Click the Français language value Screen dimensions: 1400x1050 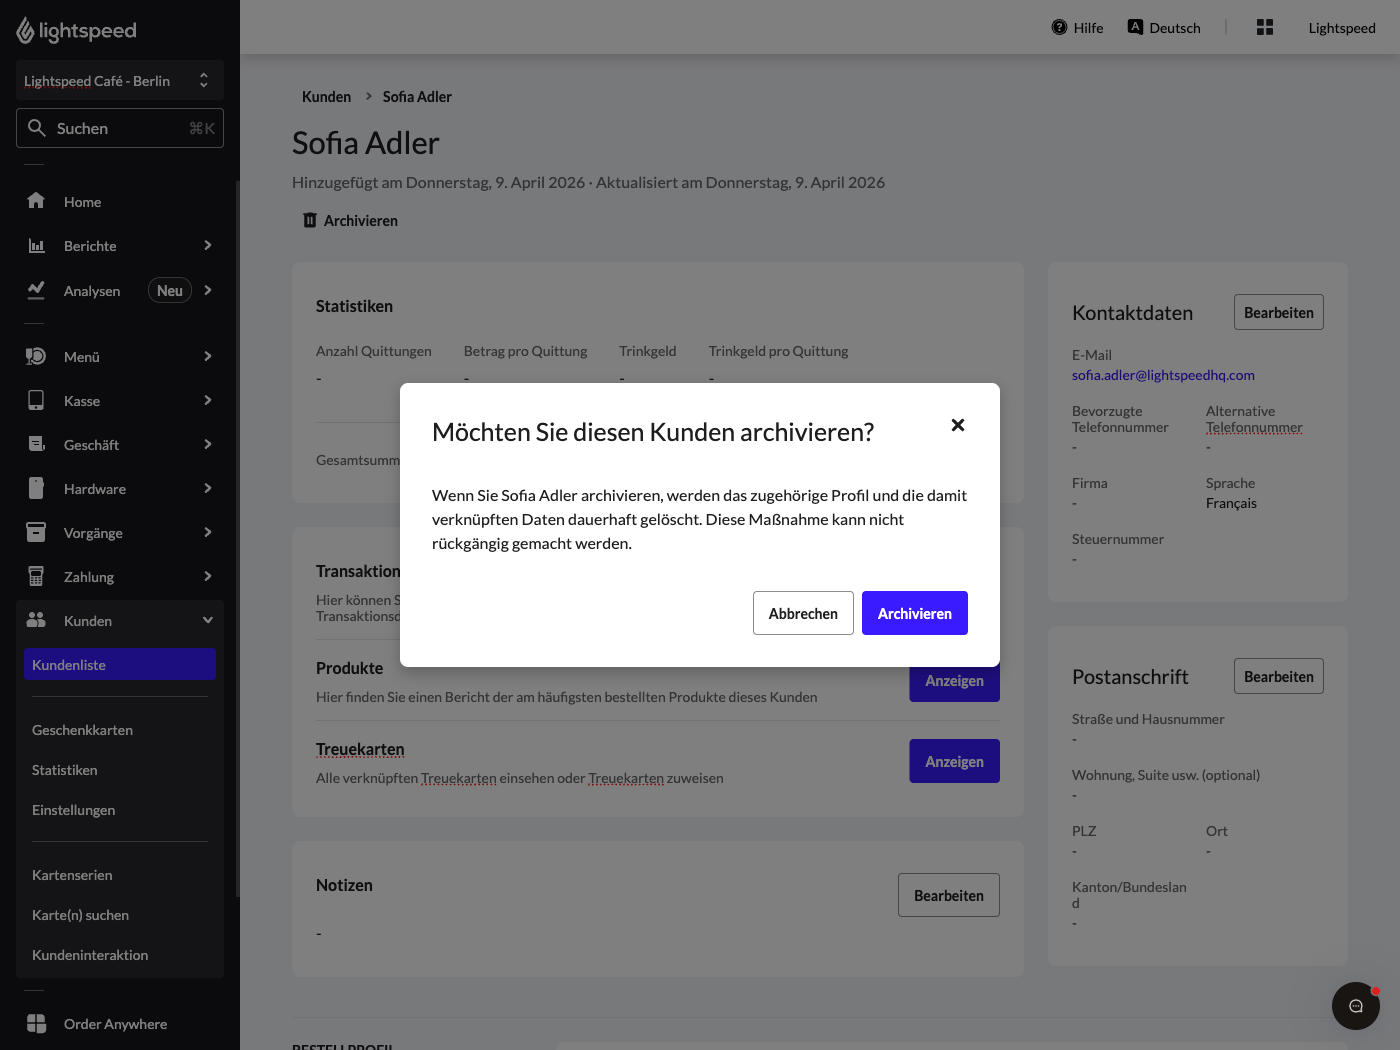coord(1231,503)
